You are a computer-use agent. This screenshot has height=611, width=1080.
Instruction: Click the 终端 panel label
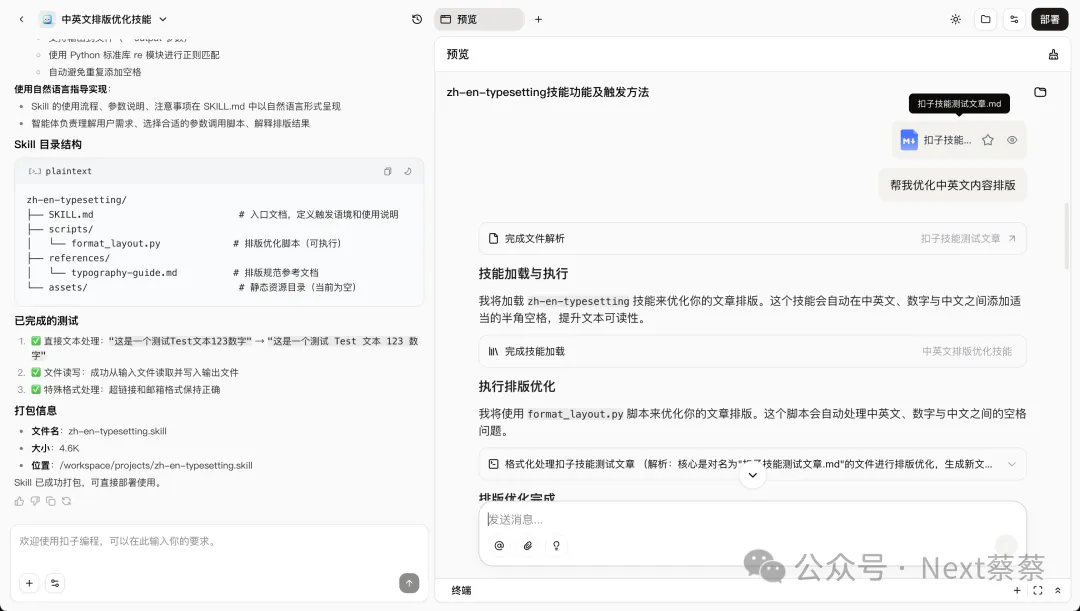click(460, 590)
